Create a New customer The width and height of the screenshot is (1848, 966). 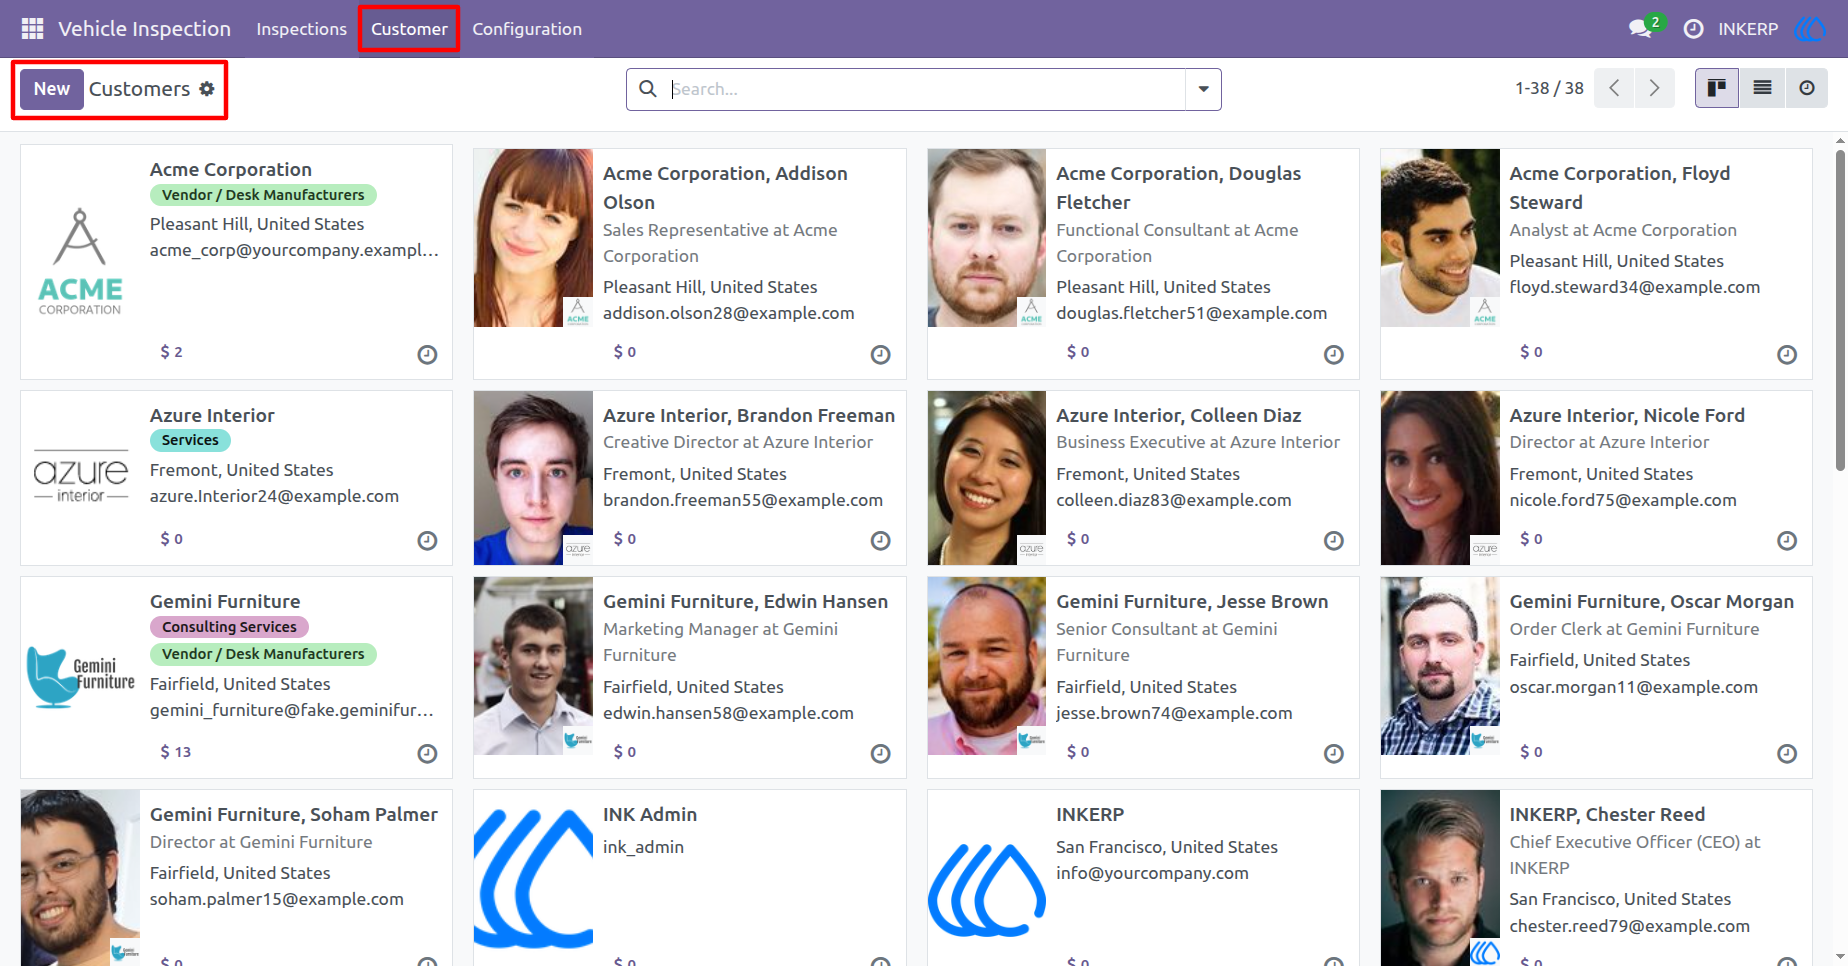pos(52,89)
